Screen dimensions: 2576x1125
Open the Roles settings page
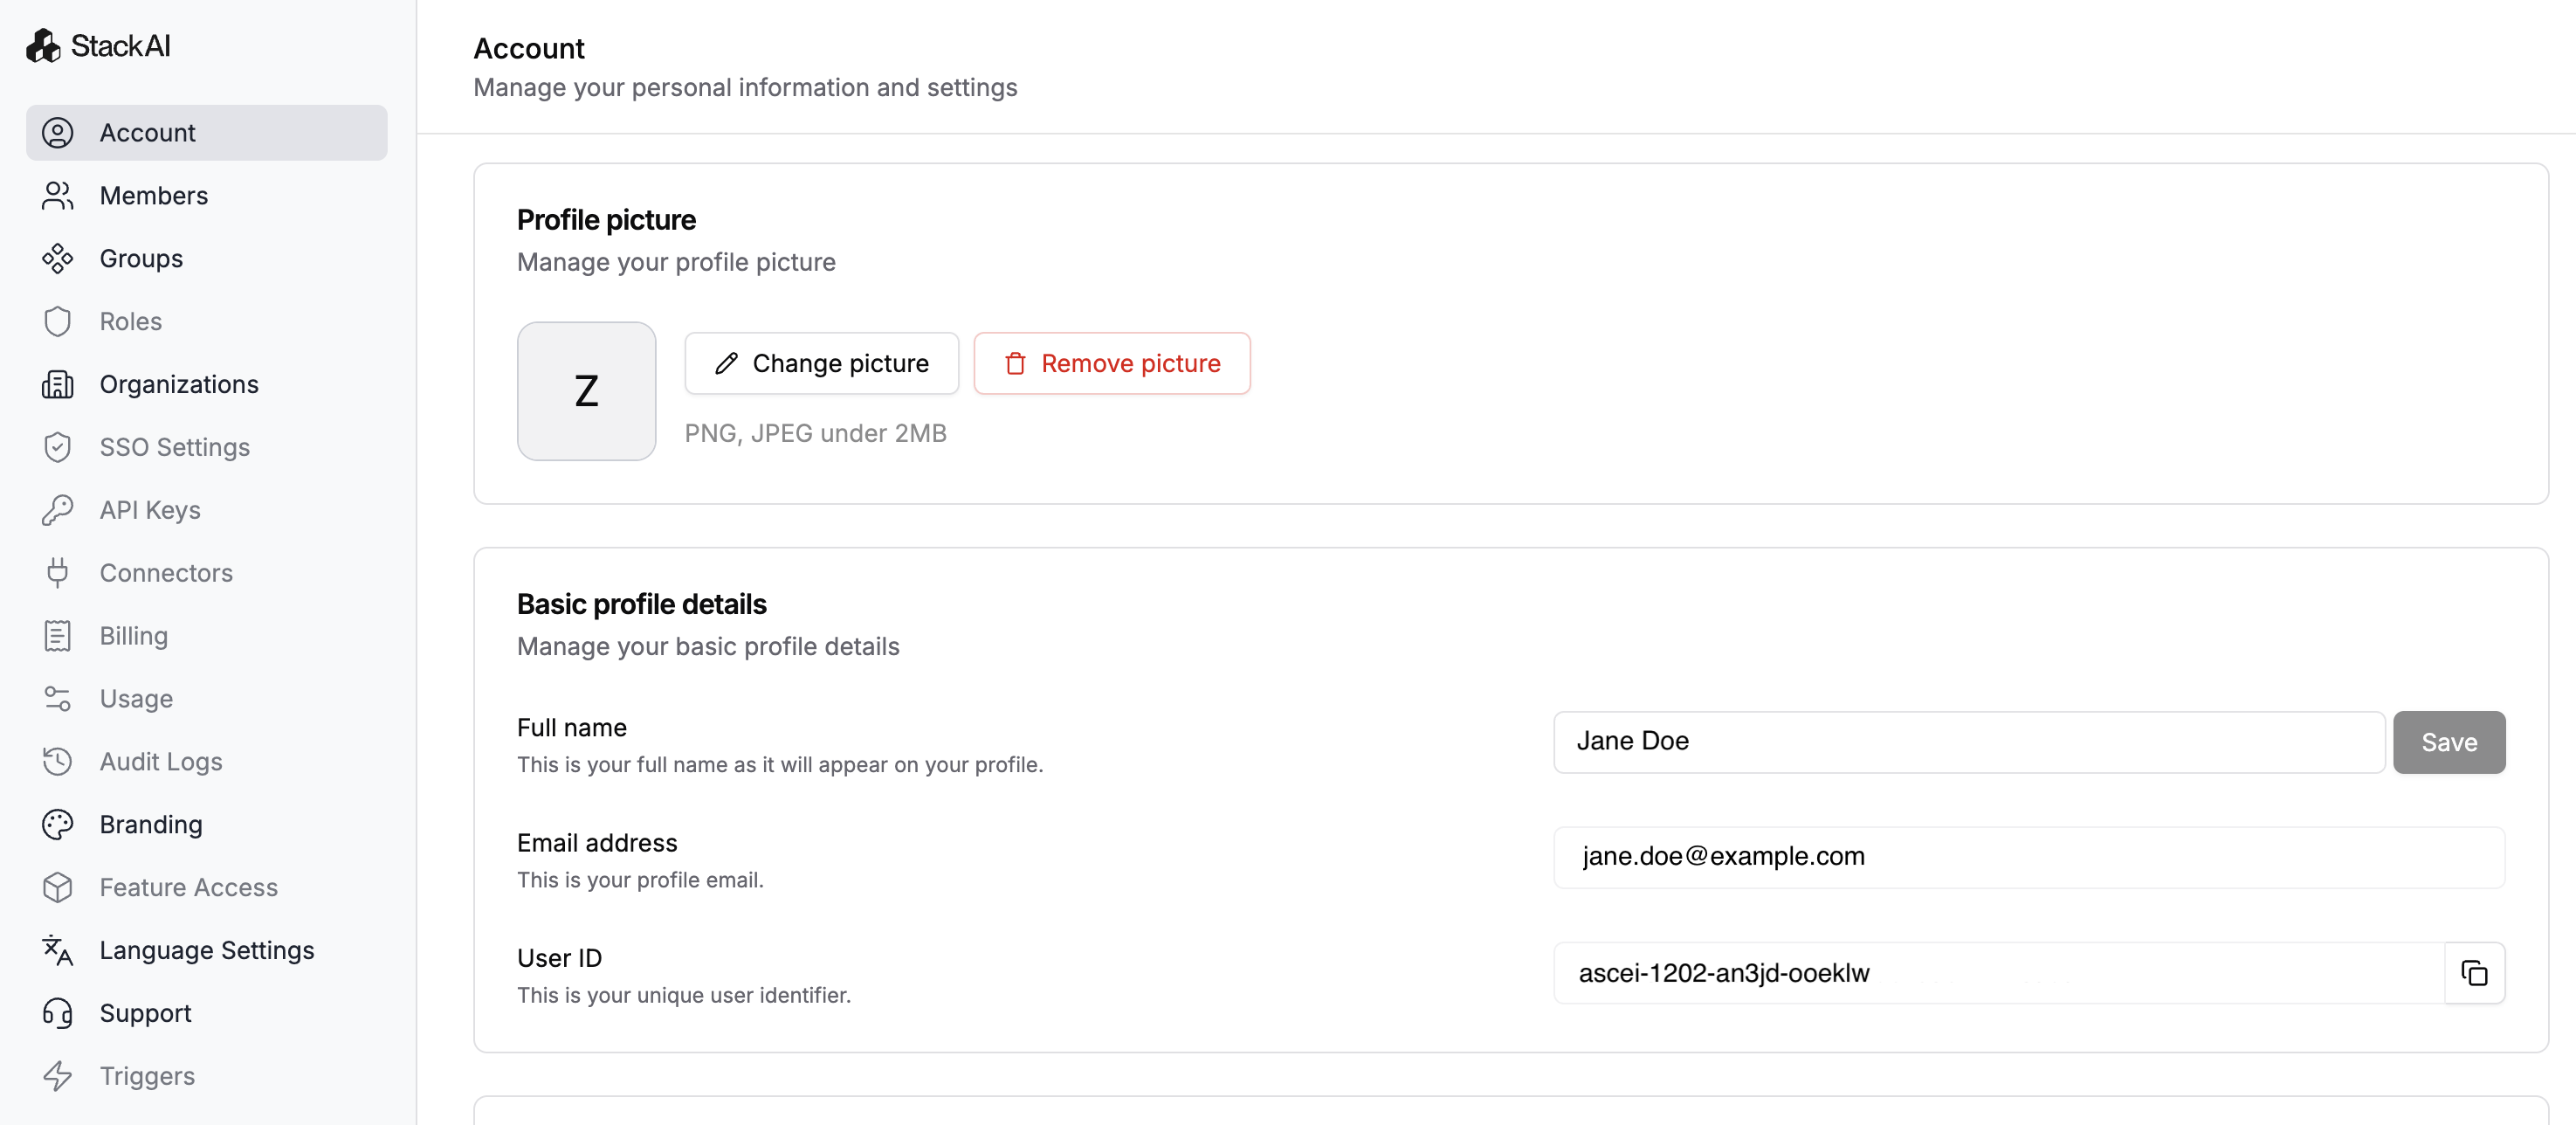pyautogui.click(x=131, y=322)
